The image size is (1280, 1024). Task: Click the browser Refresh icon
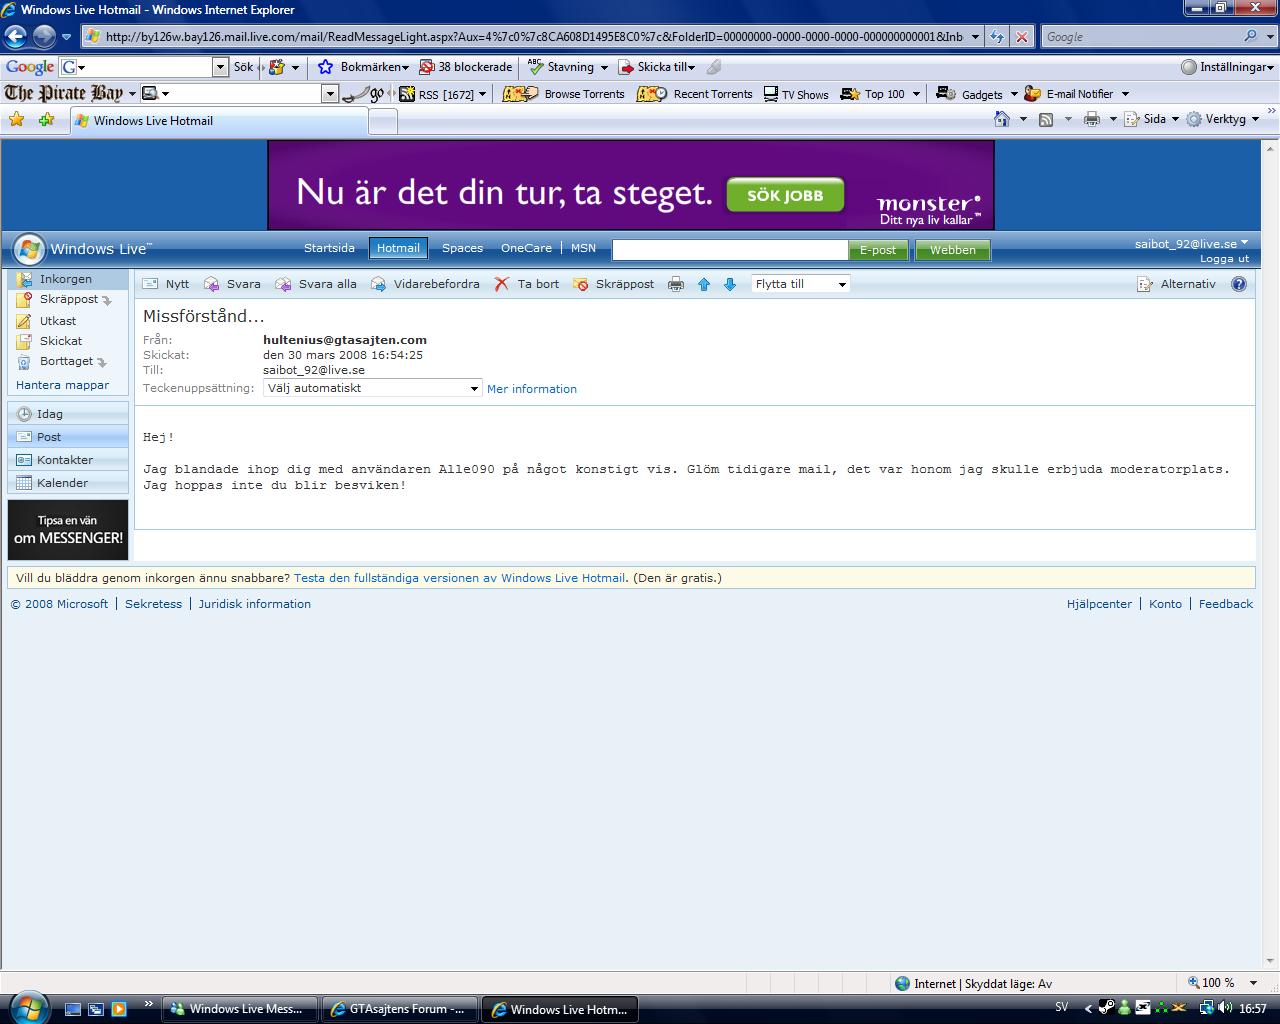(997, 37)
